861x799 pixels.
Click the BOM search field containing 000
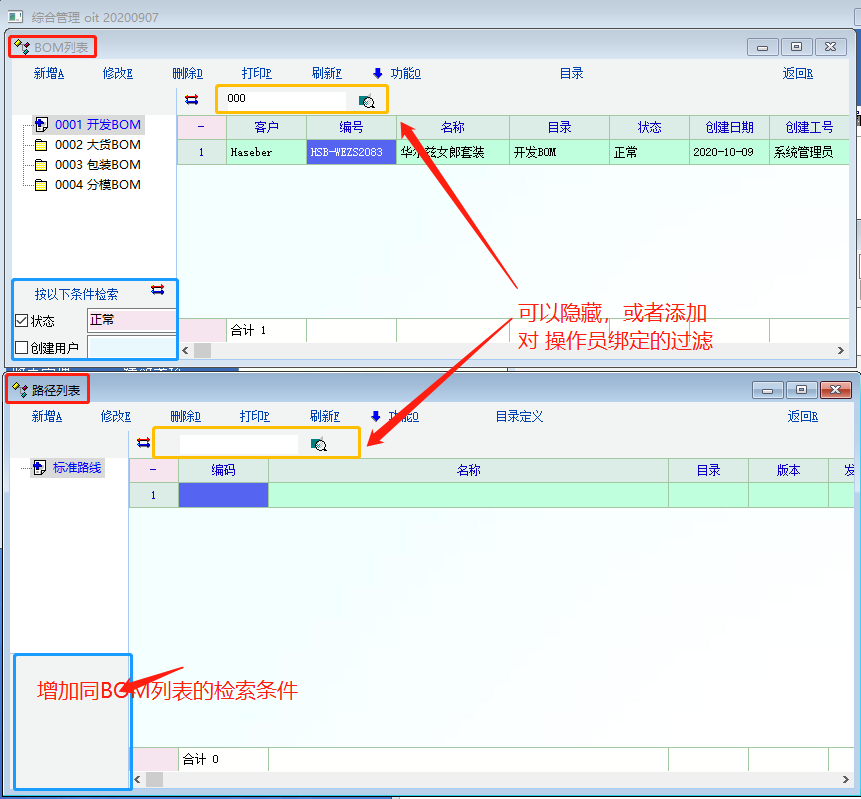point(282,99)
